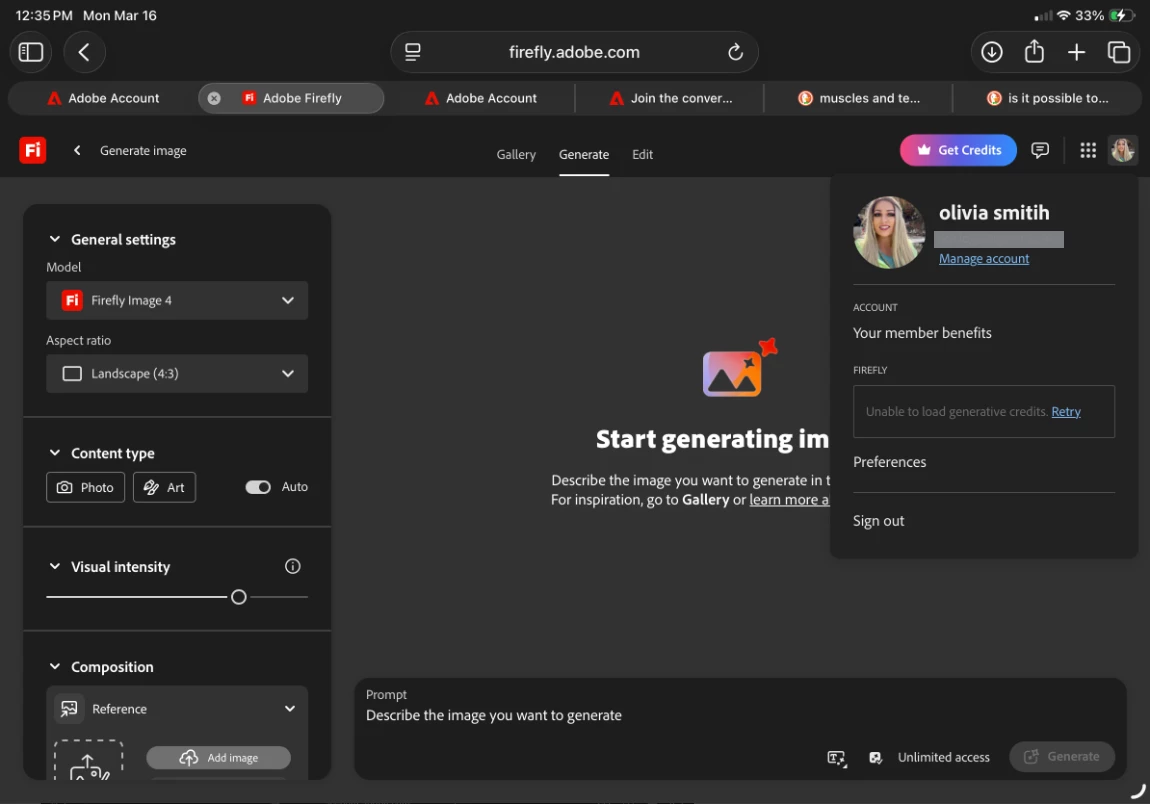This screenshot has height=804, width=1150.
Task: Open the page settings icon in address bar
Action: pos(413,52)
